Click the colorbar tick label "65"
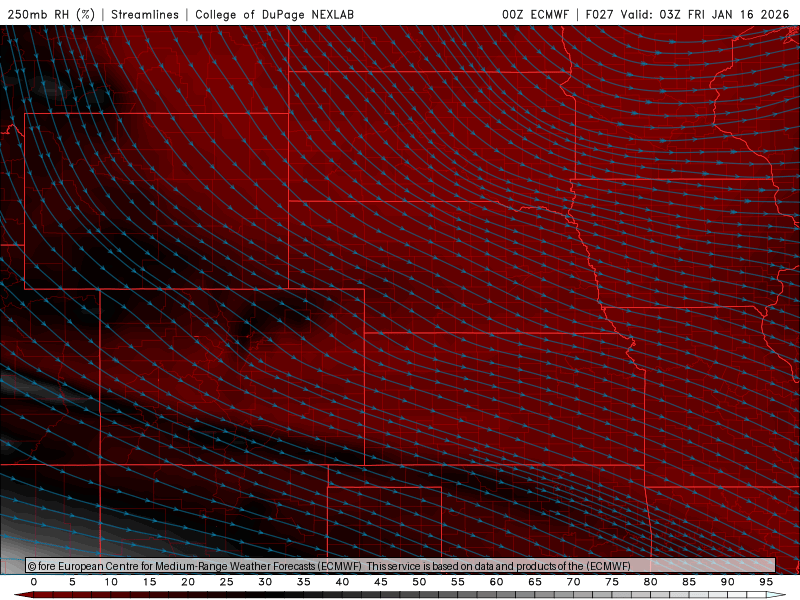This screenshot has width=800, height=600. click(x=535, y=582)
